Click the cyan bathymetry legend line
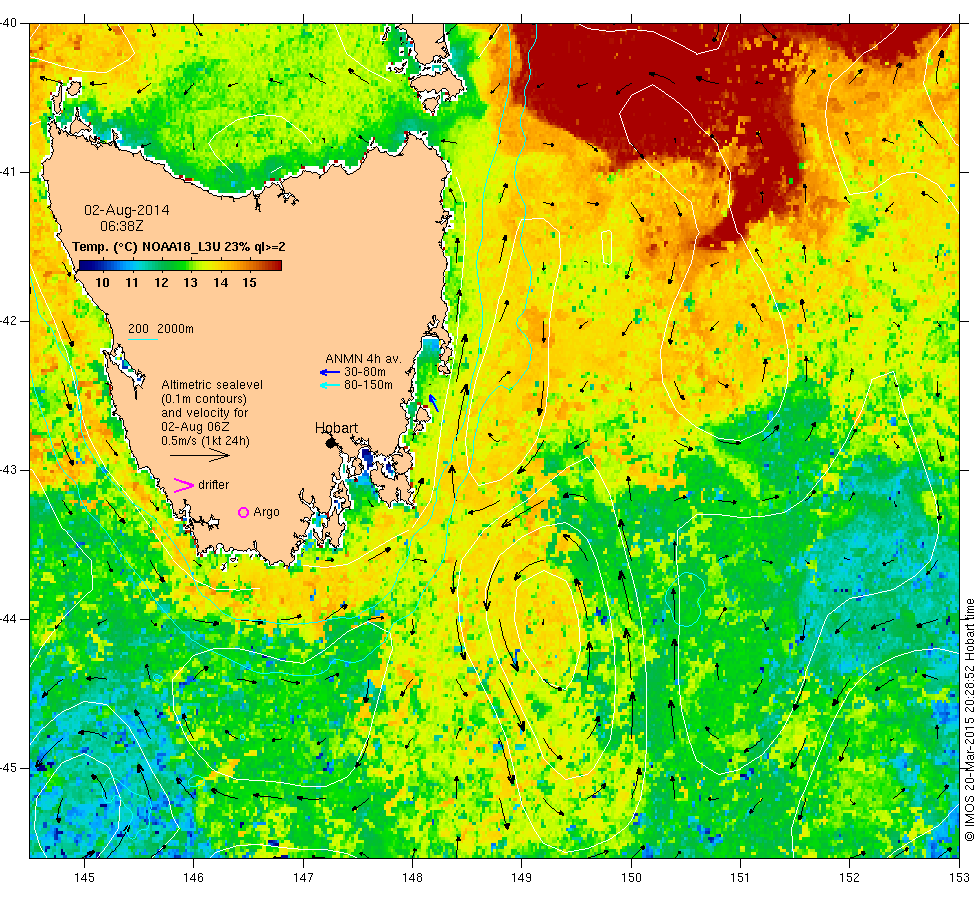Viewport: 980px width, 900px height. coord(142,339)
